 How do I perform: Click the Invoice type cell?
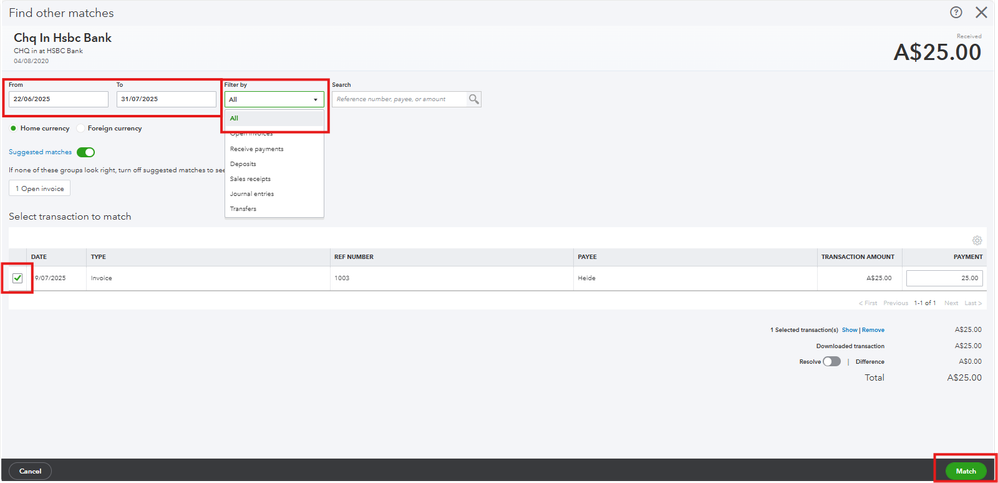pyautogui.click(x=101, y=278)
